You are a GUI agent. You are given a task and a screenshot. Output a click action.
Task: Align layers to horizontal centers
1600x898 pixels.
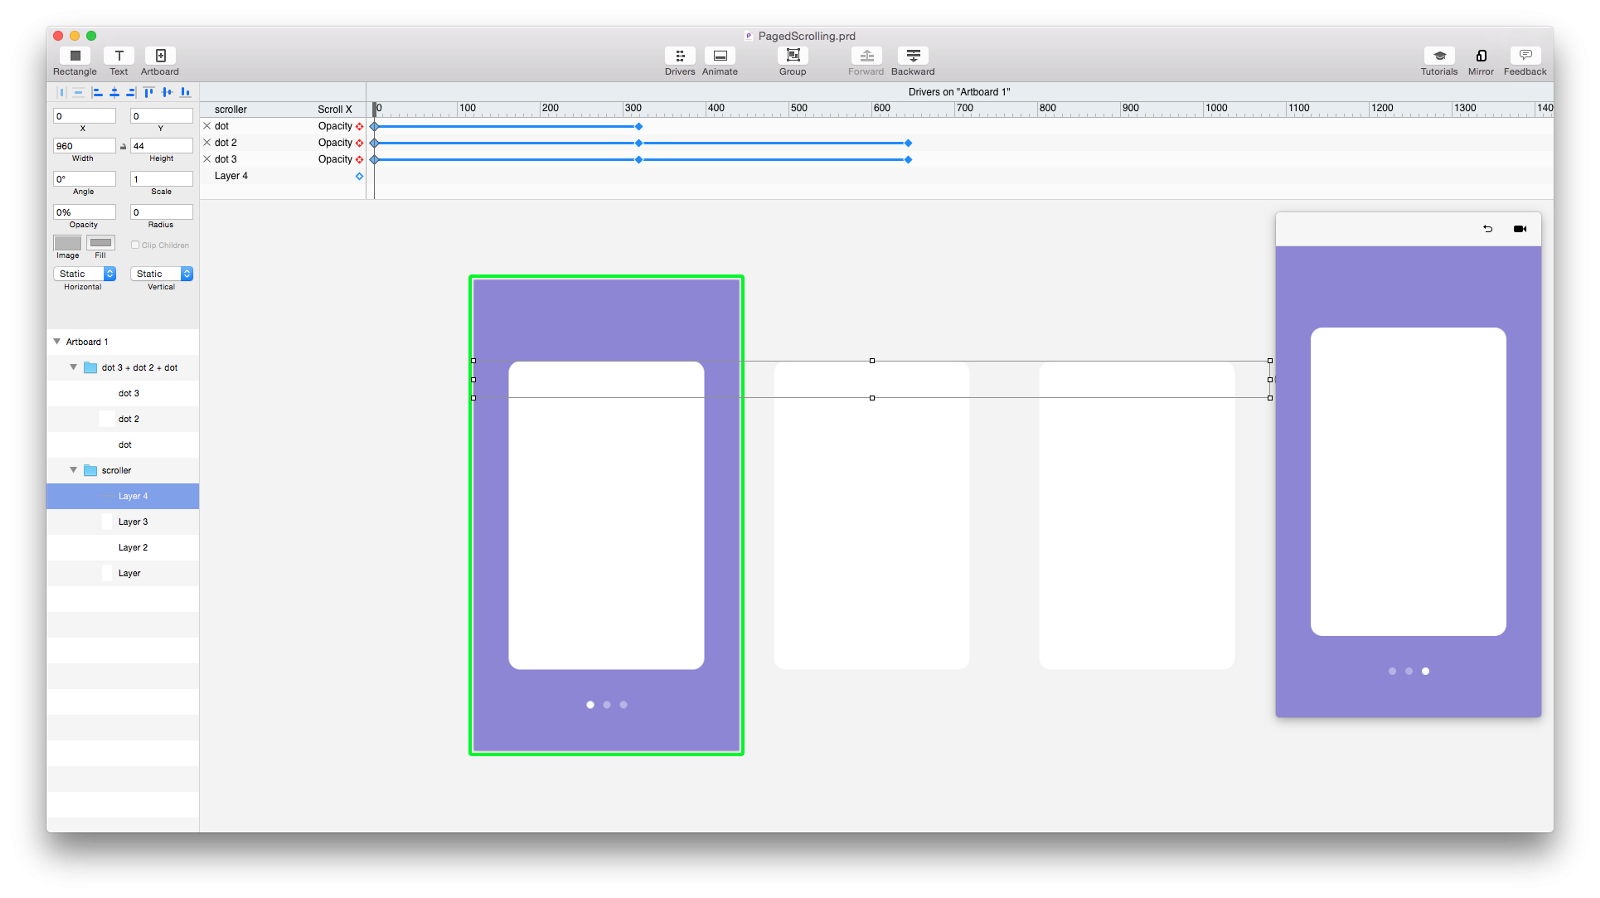point(114,92)
